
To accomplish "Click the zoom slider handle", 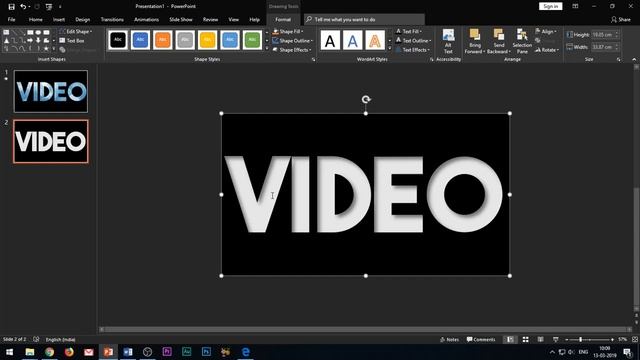I will click(580, 339).
